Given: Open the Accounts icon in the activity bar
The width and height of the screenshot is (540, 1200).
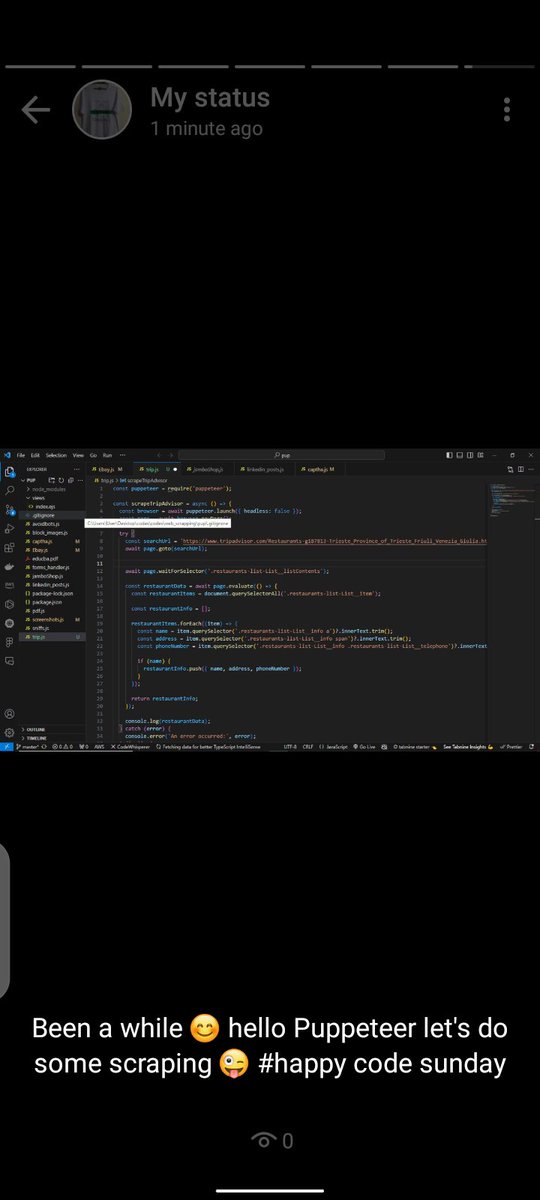Looking at the screenshot, I should 9,713.
